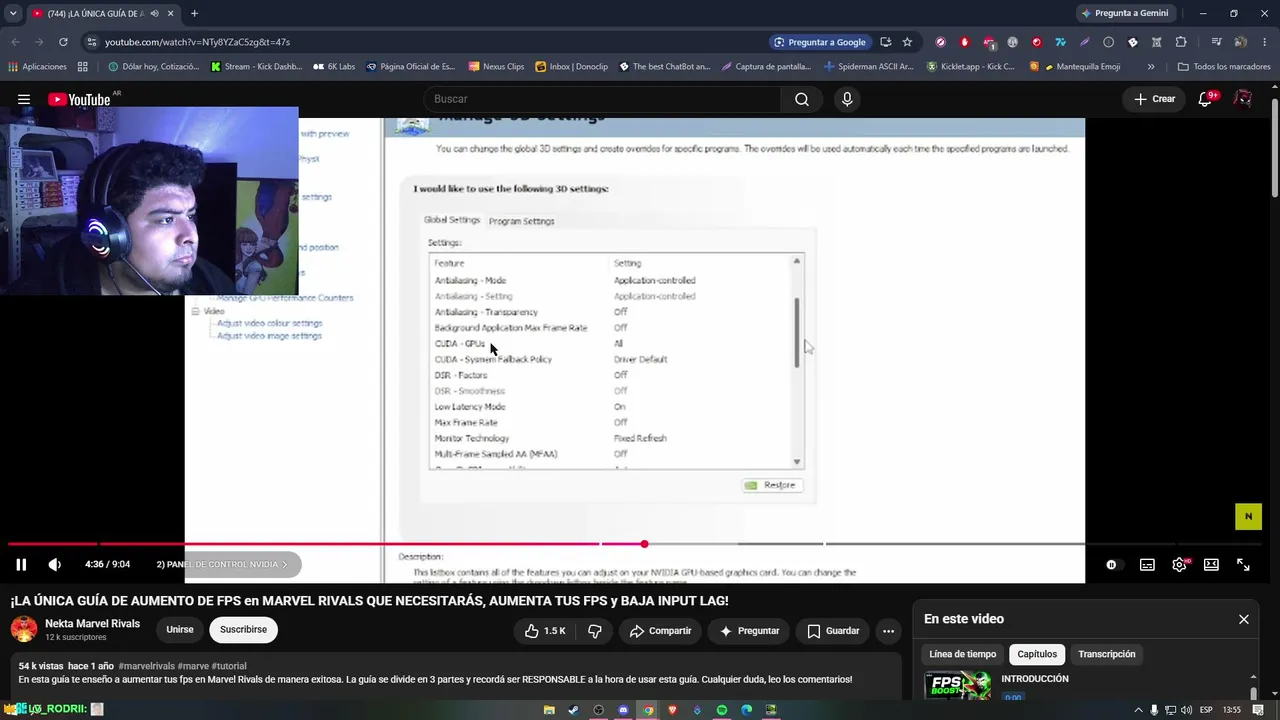Viewport: 1280px width, 720px height.
Task: Mute the tab via its audio icon
Action: (x=154, y=13)
